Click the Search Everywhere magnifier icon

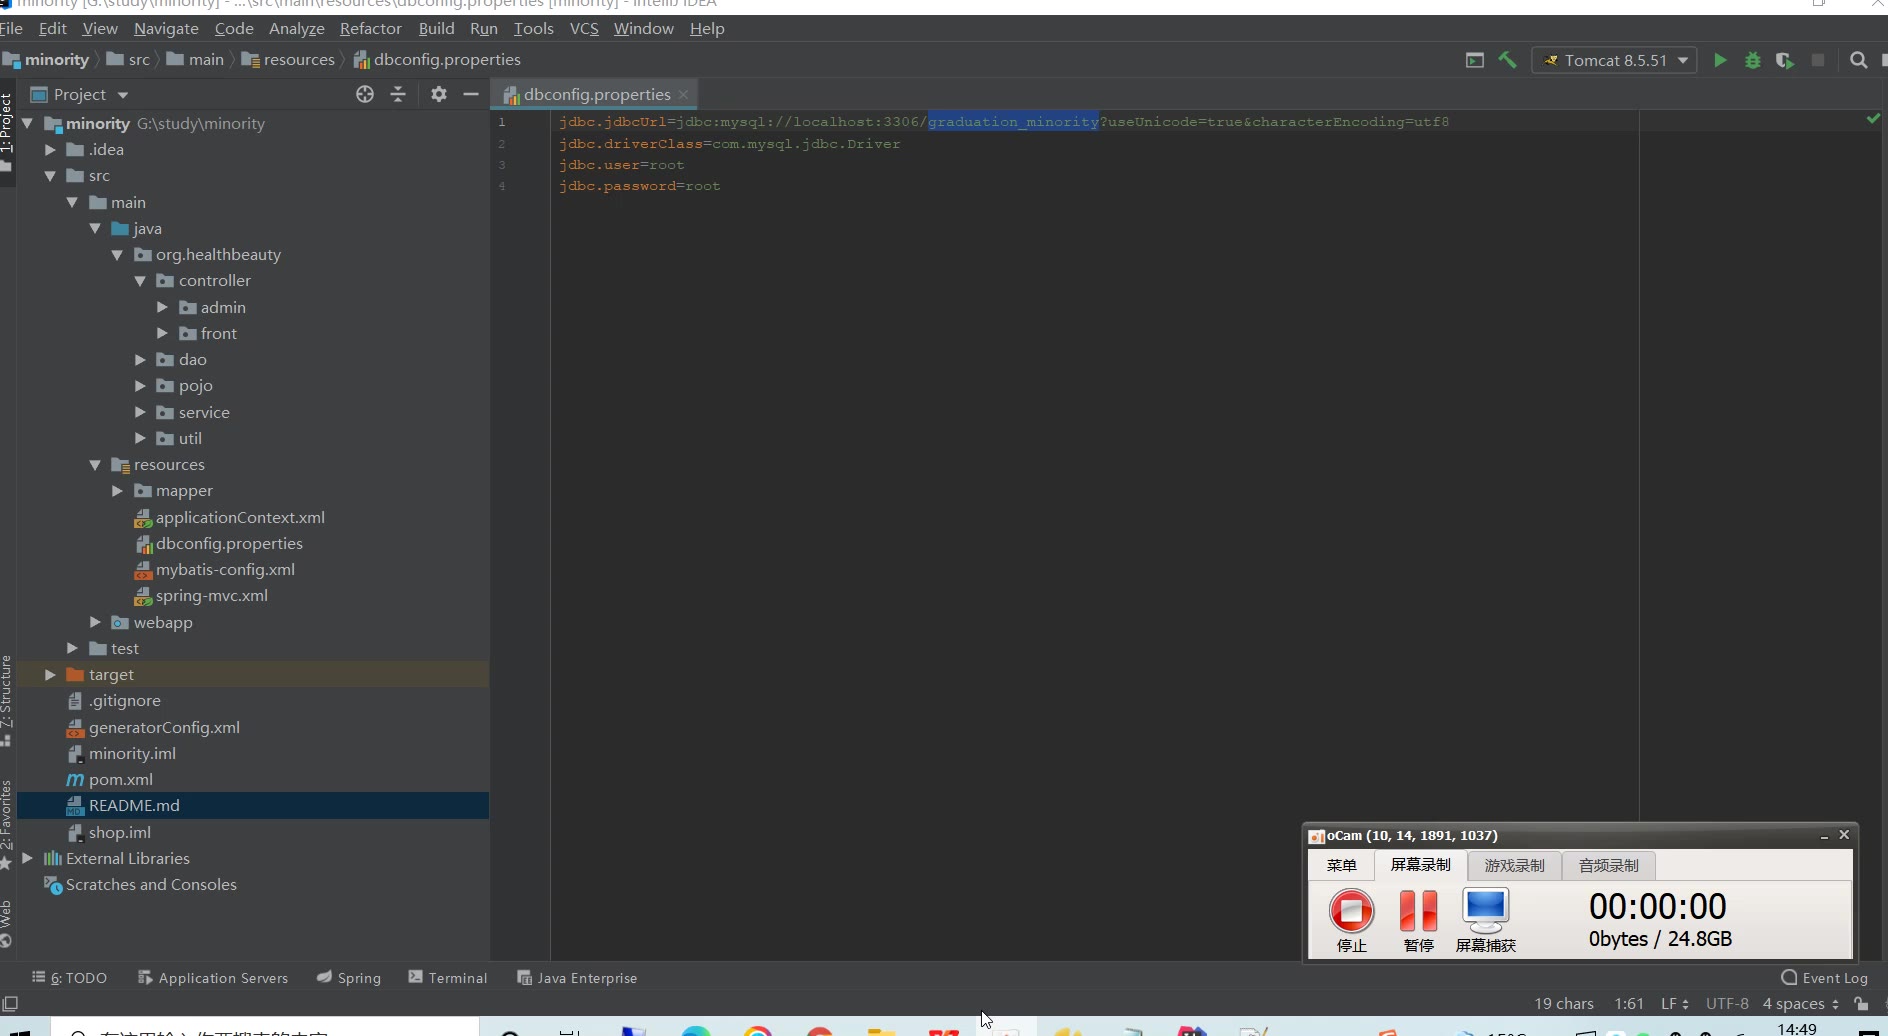pos(1858,60)
